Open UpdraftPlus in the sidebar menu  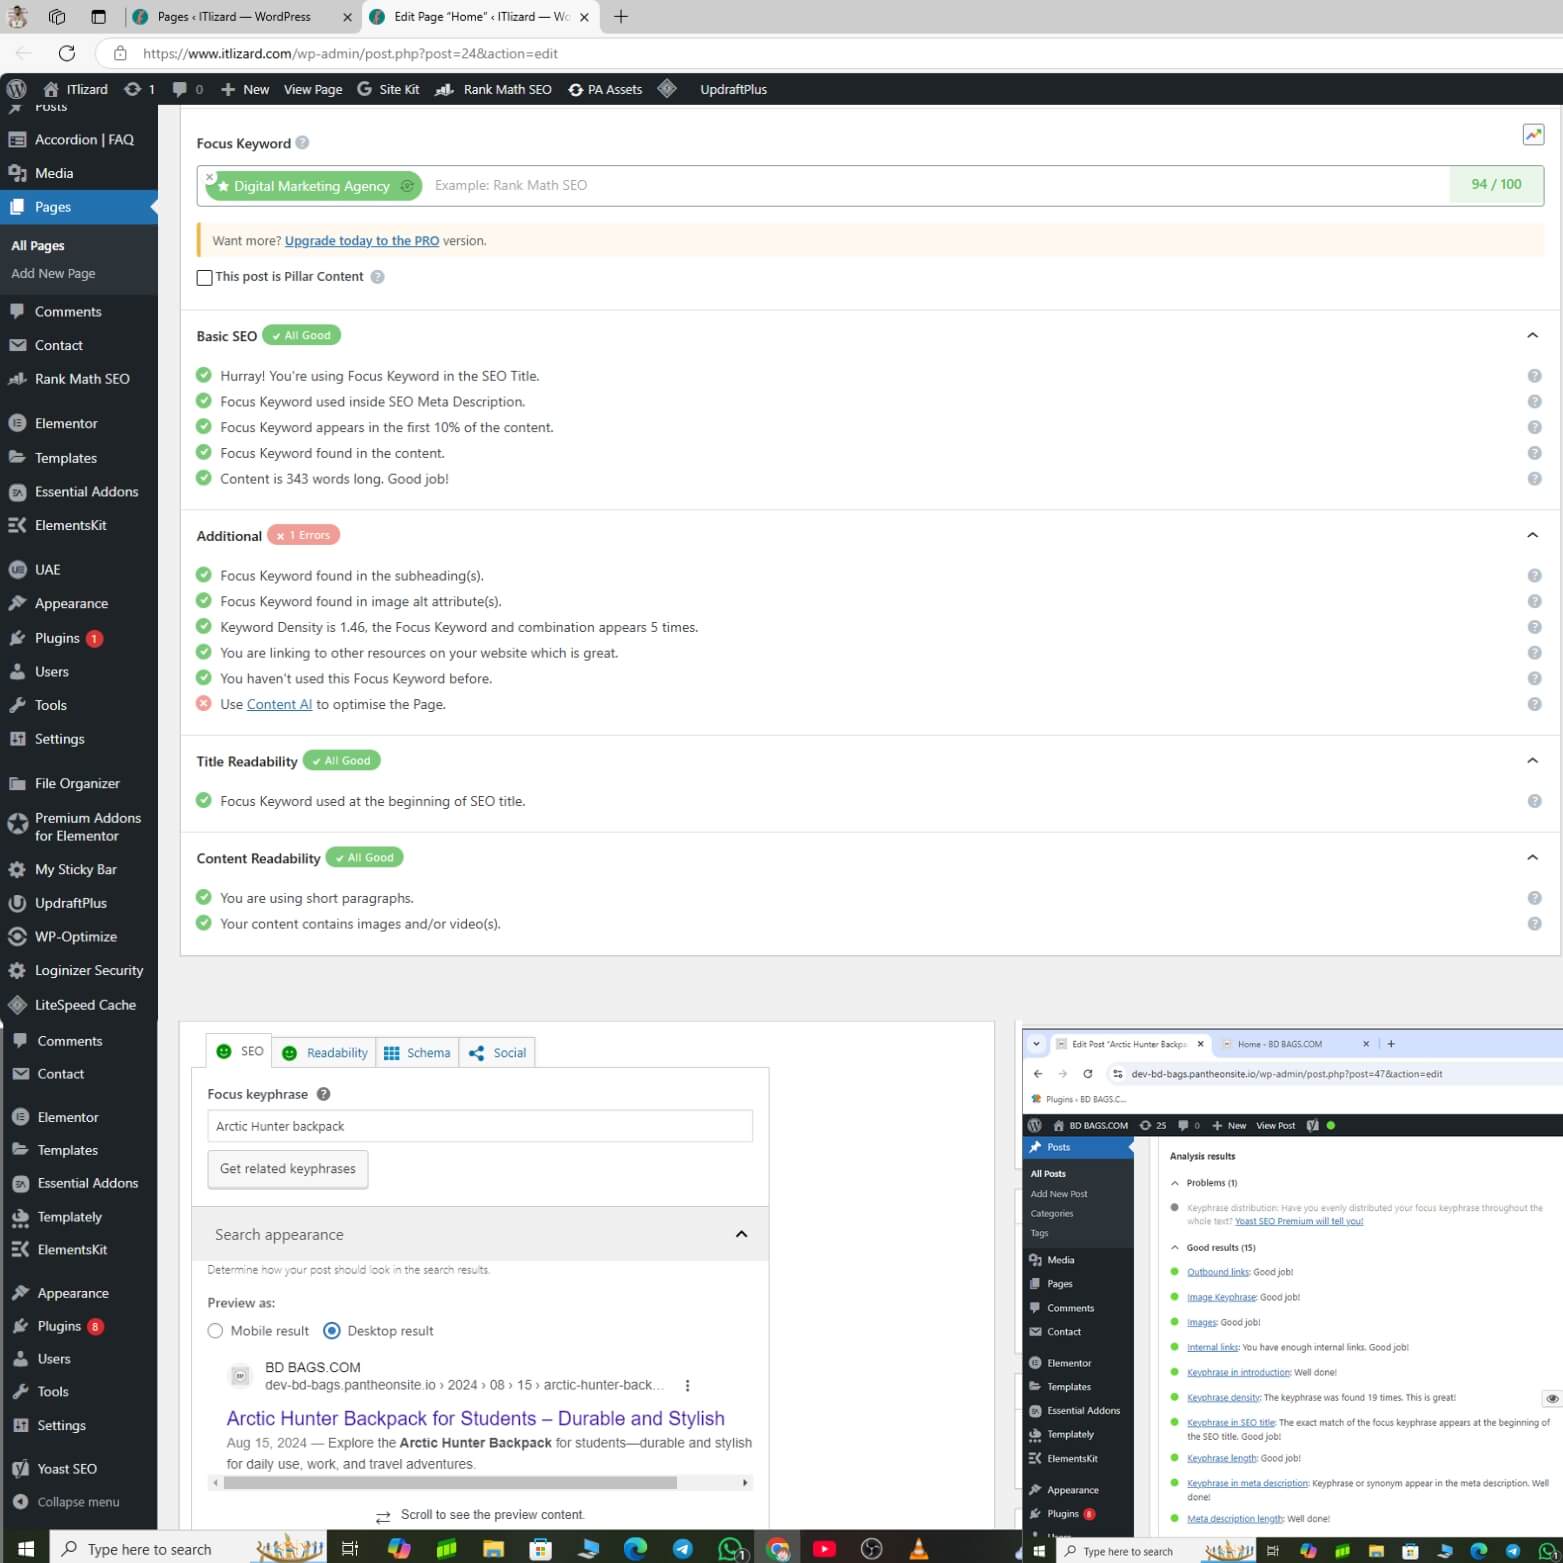click(x=70, y=903)
